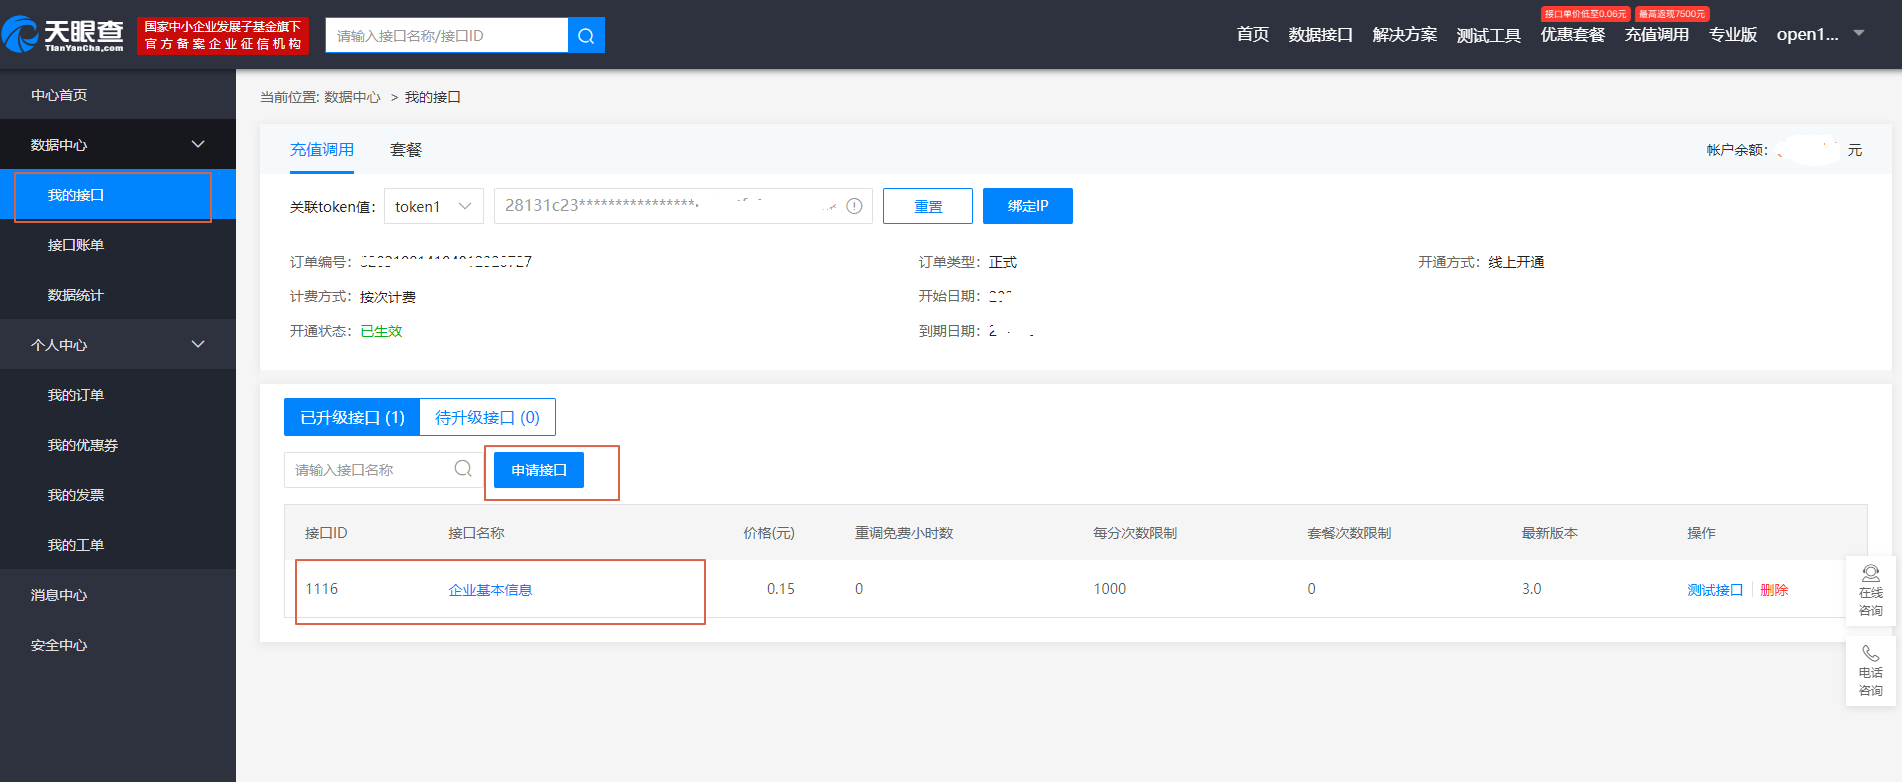Viewport: 1902px width, 782px height.
Task: Collapse the 数据中心 sidebar section
Action: [198, 145]
